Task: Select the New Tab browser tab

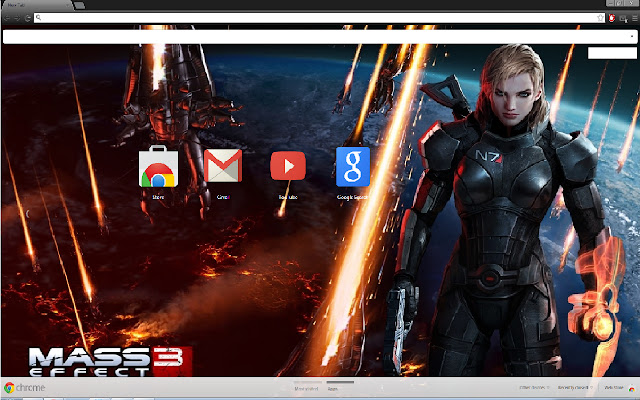Action: 37,5
